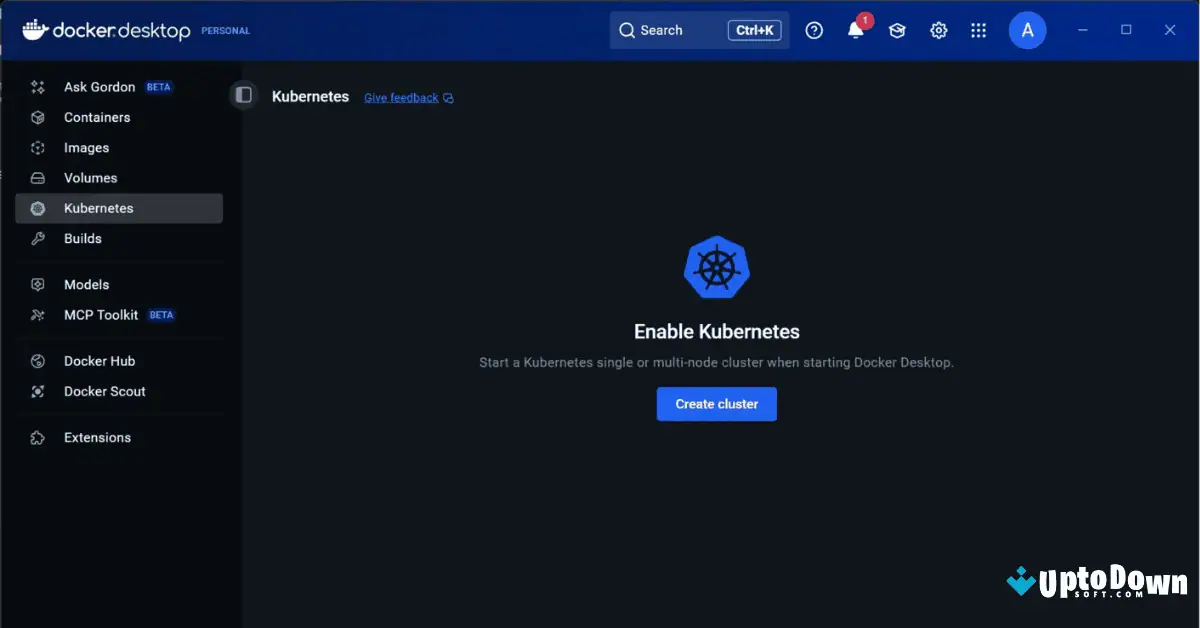The image size is (1200, 628).
Task: Collapse the sidebar with the panel toggle
Action: point(243,94)
